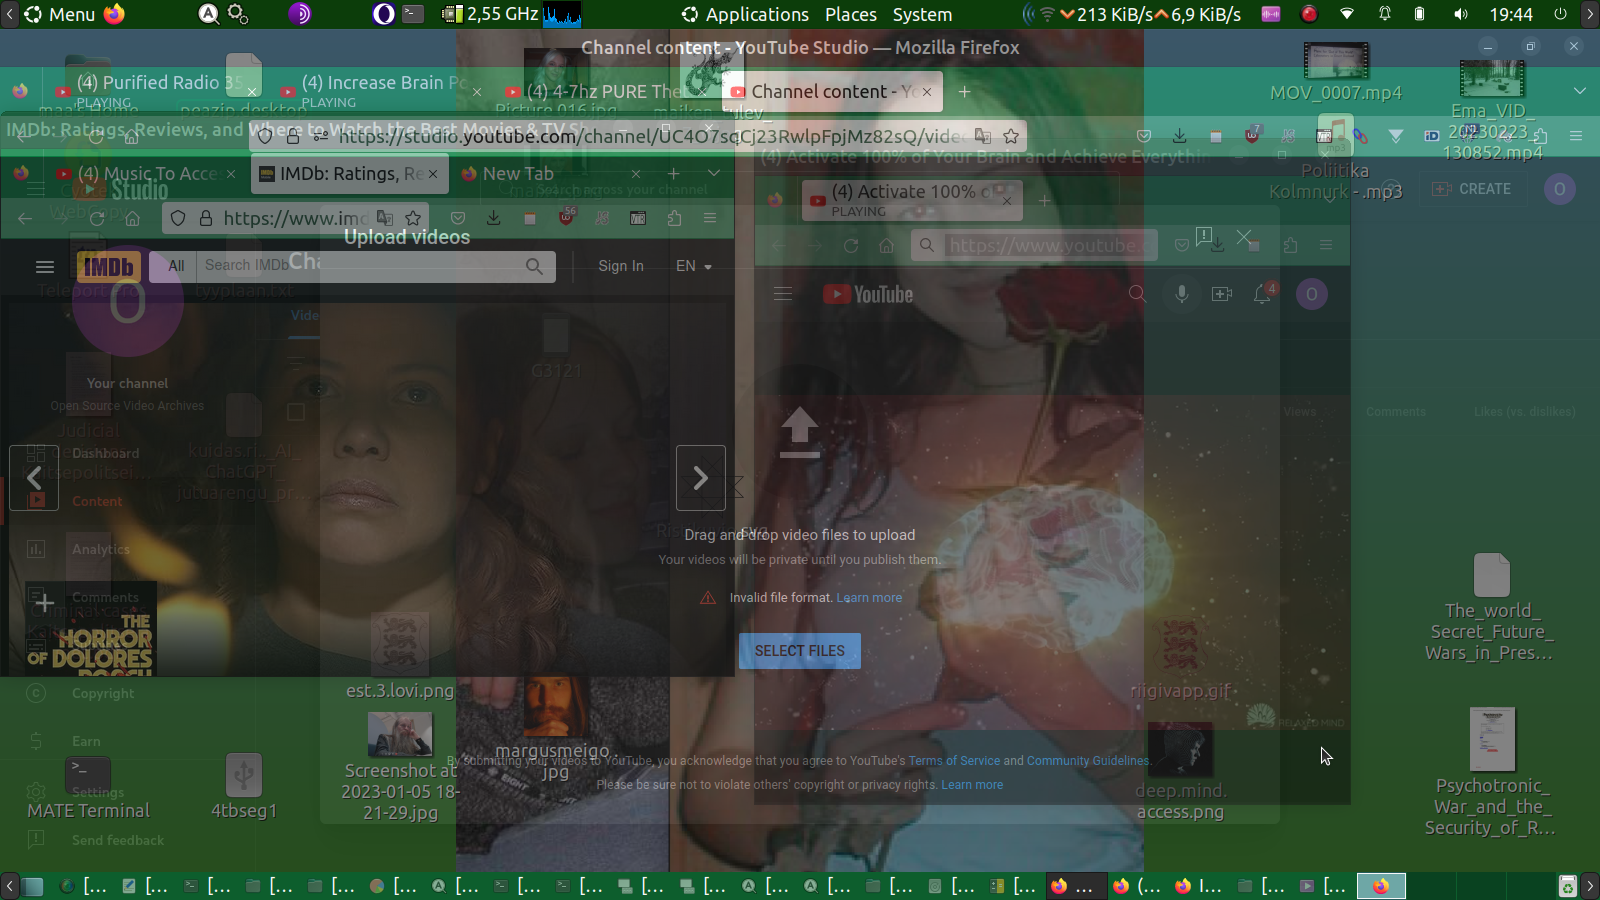Switch to the 'IMDb: Ratings' tab
This screenshot has height=900, width=1600.
coord(349,173)
